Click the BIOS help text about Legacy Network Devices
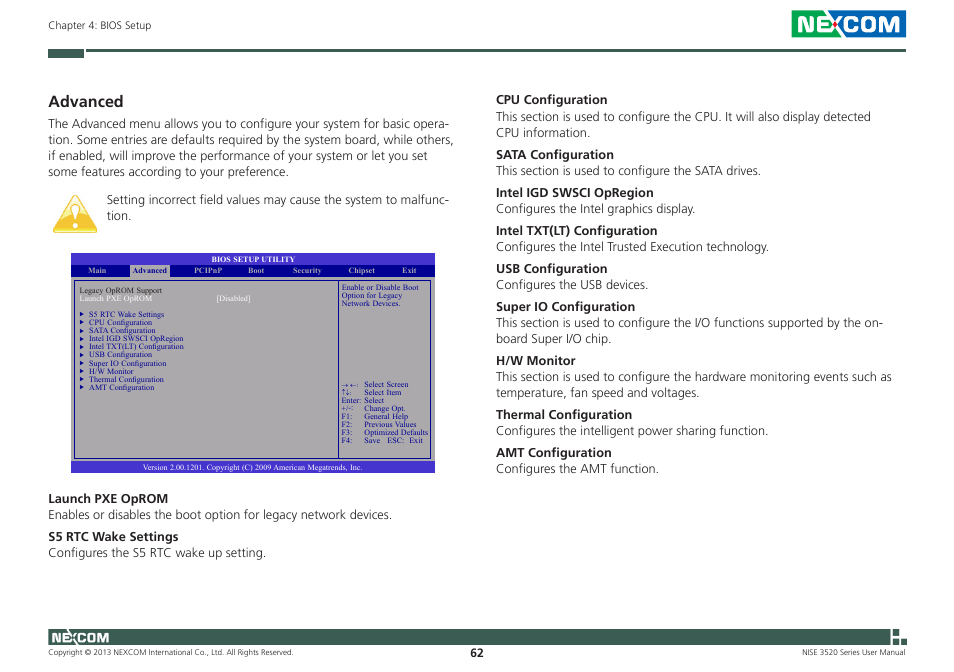This screenshot has height=672, width=954. coord(380,295)
